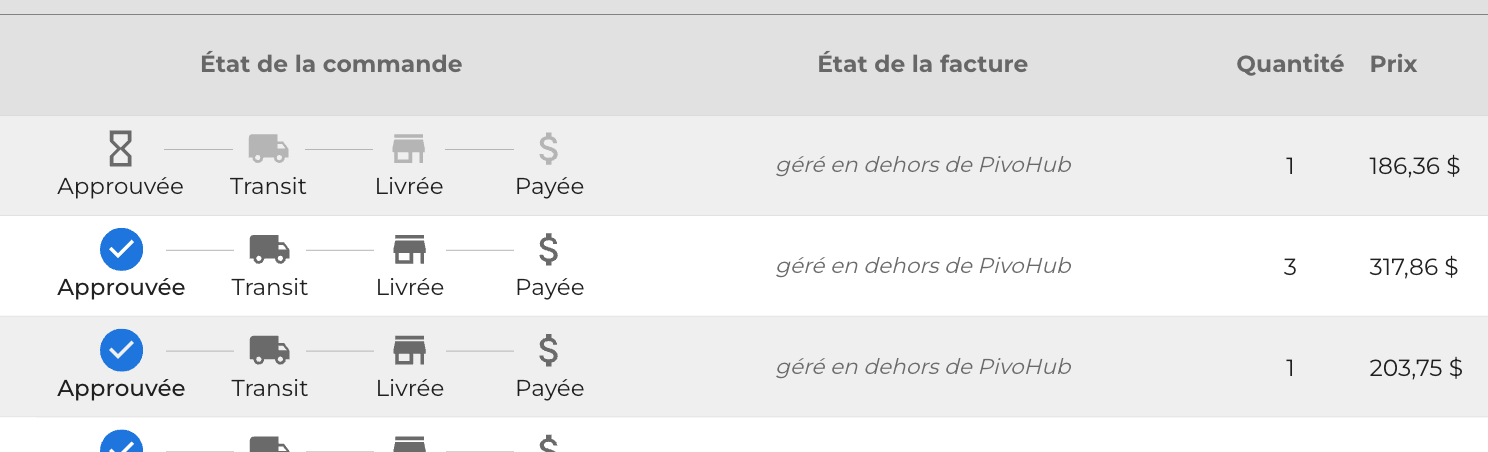The image size is (1488, 452).
Task: Click the hourglass Approuvée icon in first row
Action: [120, 149]
